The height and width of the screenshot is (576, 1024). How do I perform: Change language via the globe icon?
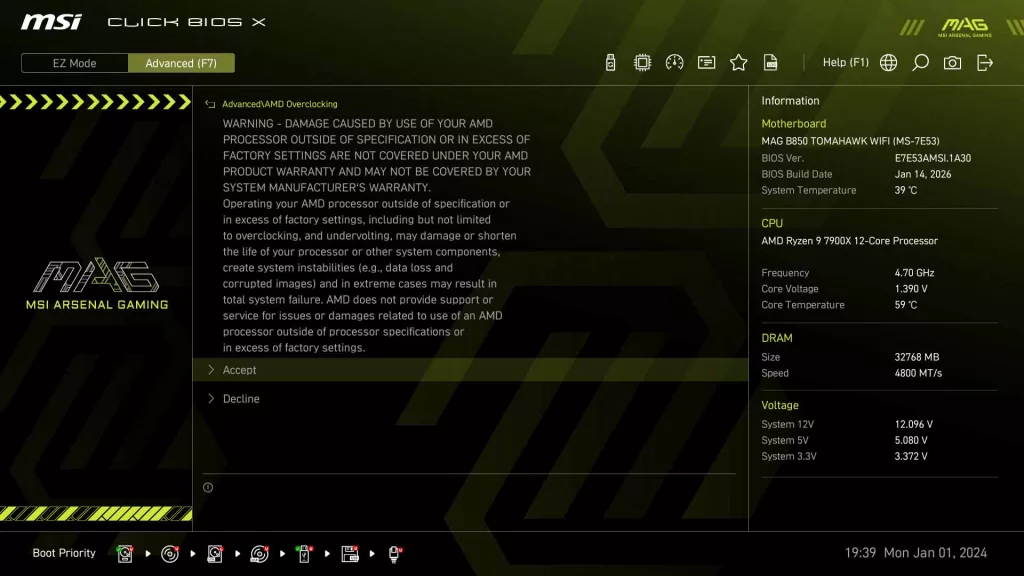click(x=888, y=62)
